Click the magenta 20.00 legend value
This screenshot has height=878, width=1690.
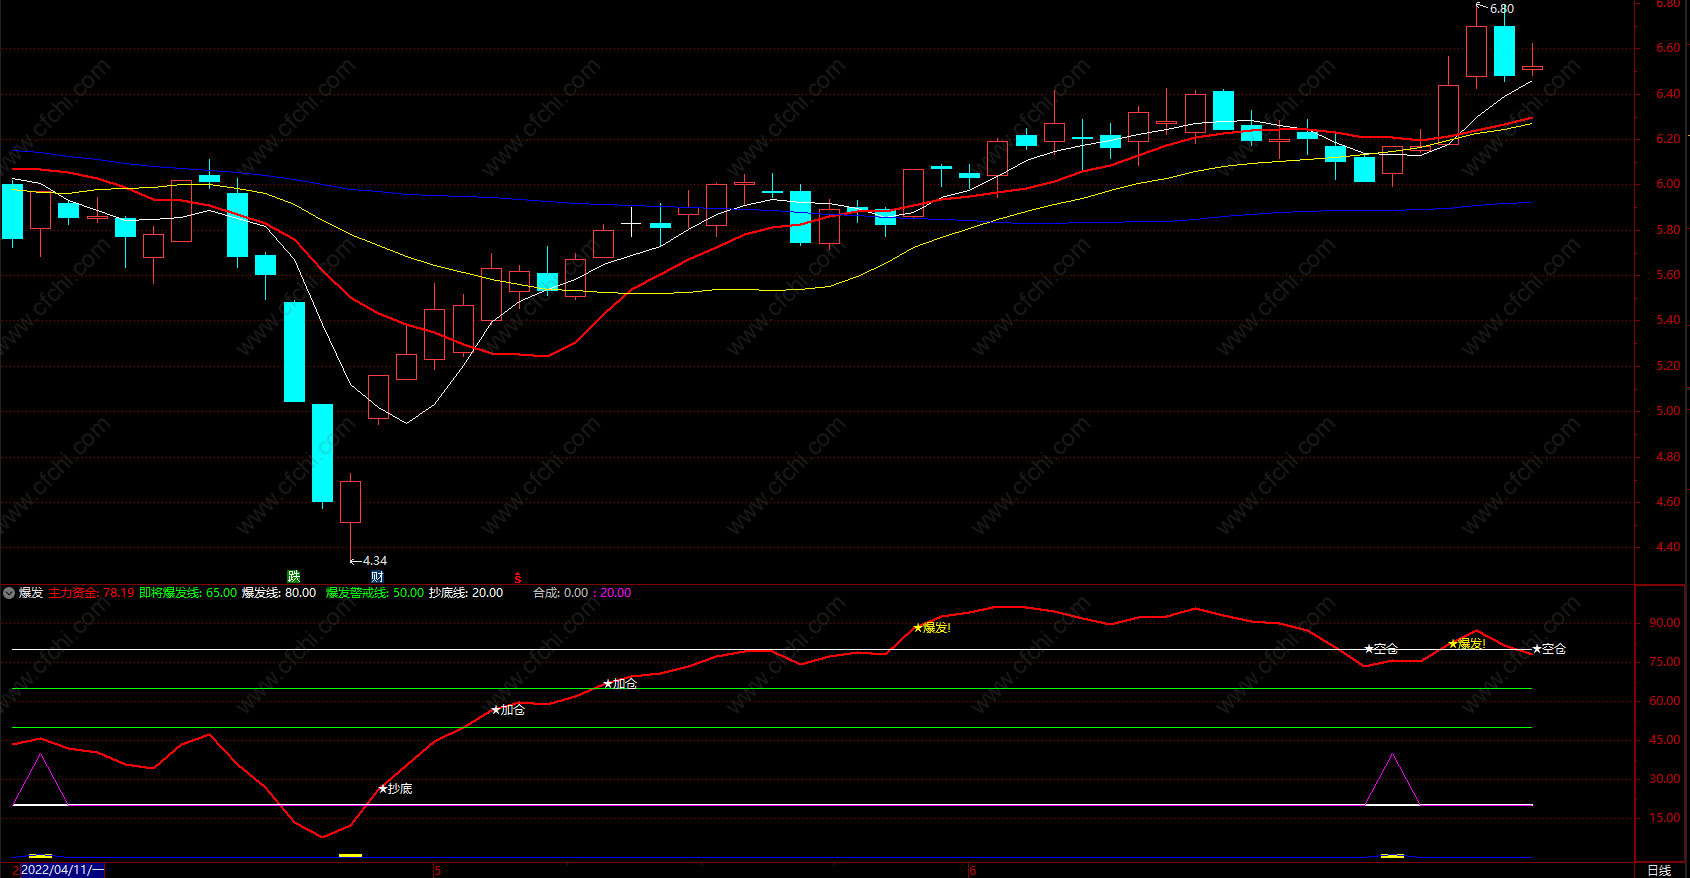pyautogui.click(x=616, y=593)
